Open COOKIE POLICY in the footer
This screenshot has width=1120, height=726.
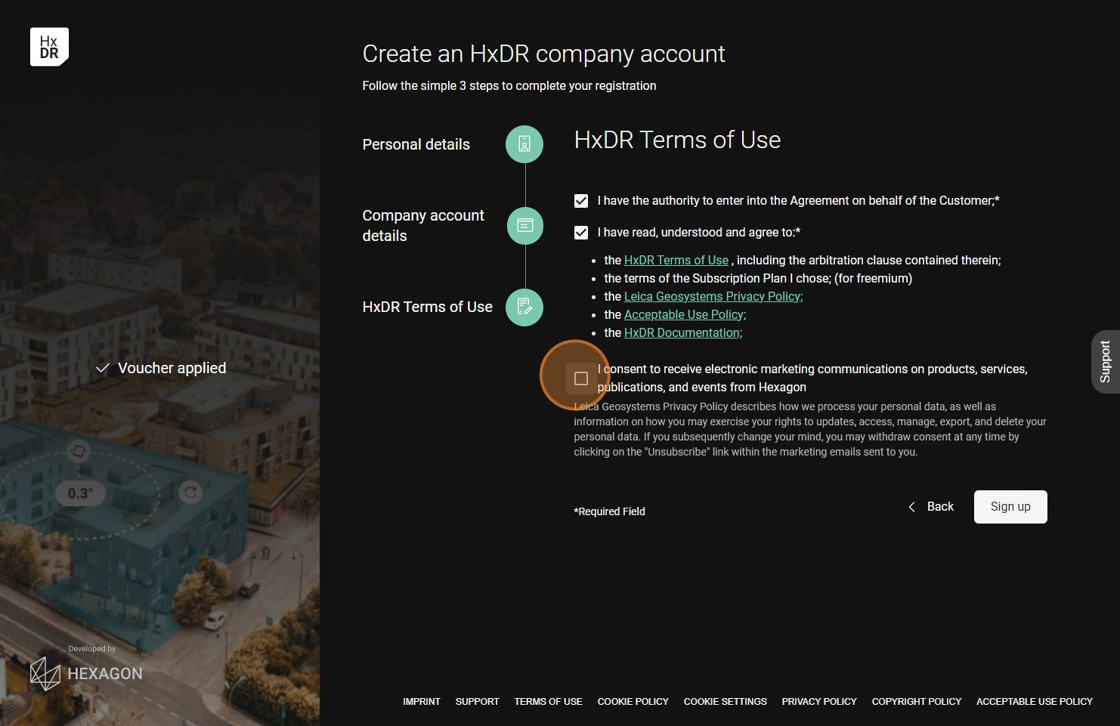(x=633, y=702)
